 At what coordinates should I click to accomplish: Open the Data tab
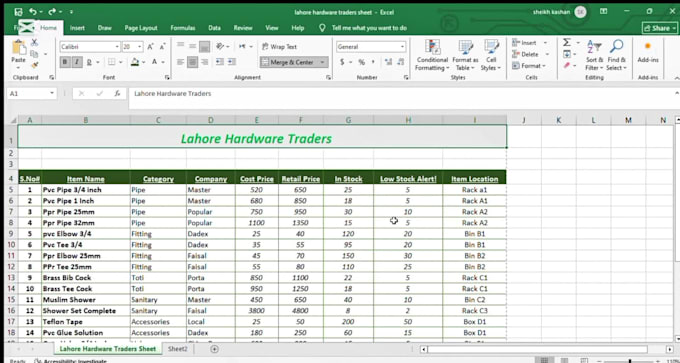(214, 28)
